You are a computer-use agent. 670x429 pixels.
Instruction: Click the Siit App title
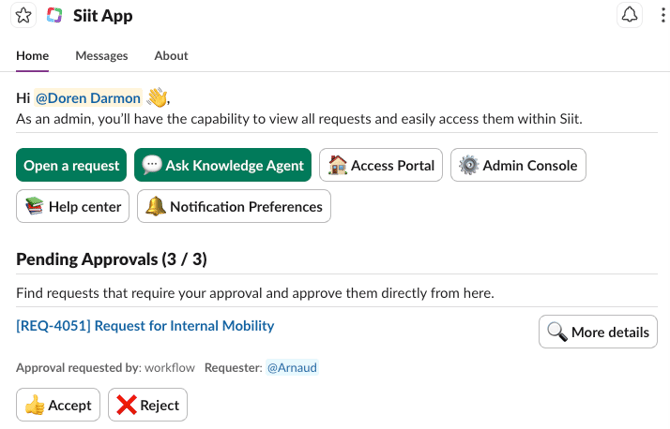103,16
